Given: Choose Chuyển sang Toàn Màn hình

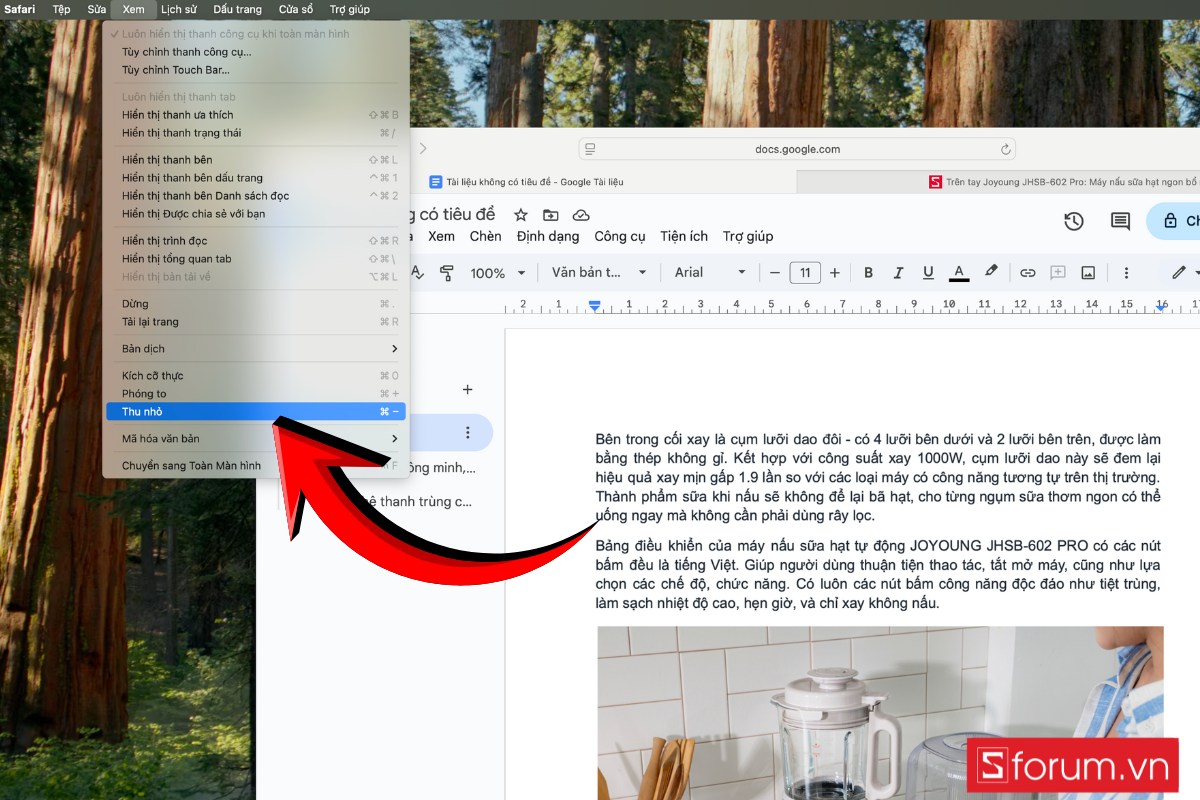Looking at the screenshot, I should click(x=256, y=465).
